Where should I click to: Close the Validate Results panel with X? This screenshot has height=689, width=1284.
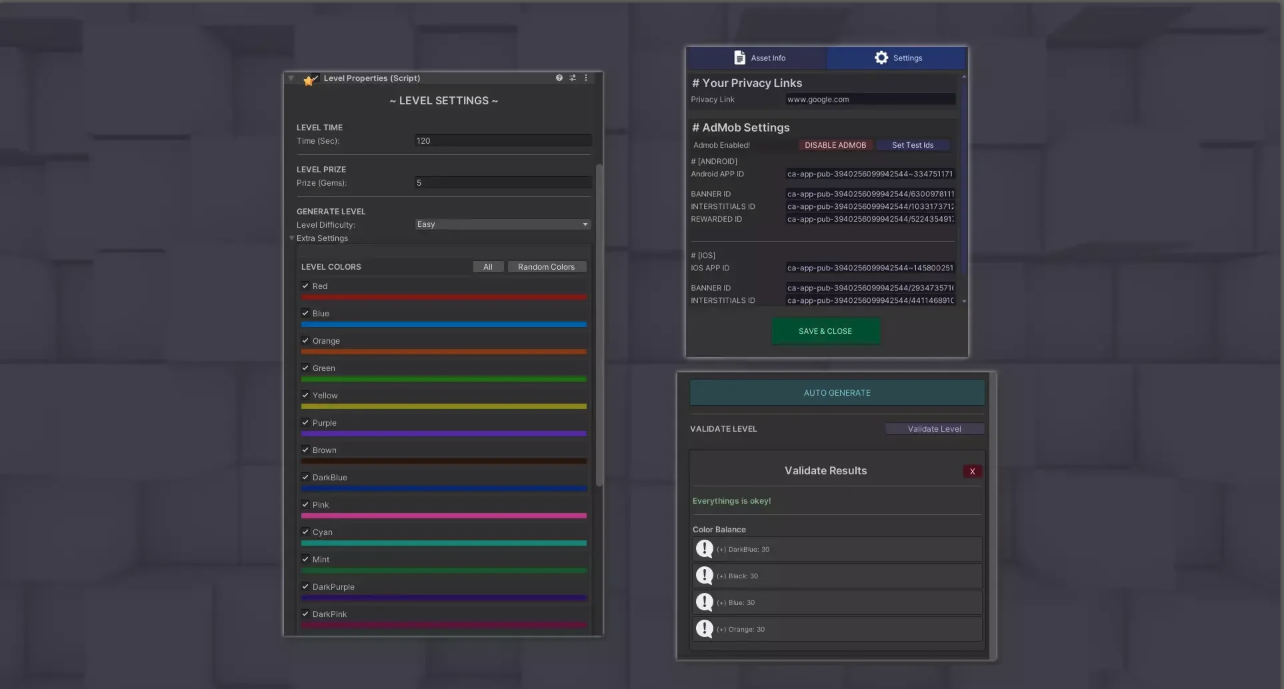[972, 471]
